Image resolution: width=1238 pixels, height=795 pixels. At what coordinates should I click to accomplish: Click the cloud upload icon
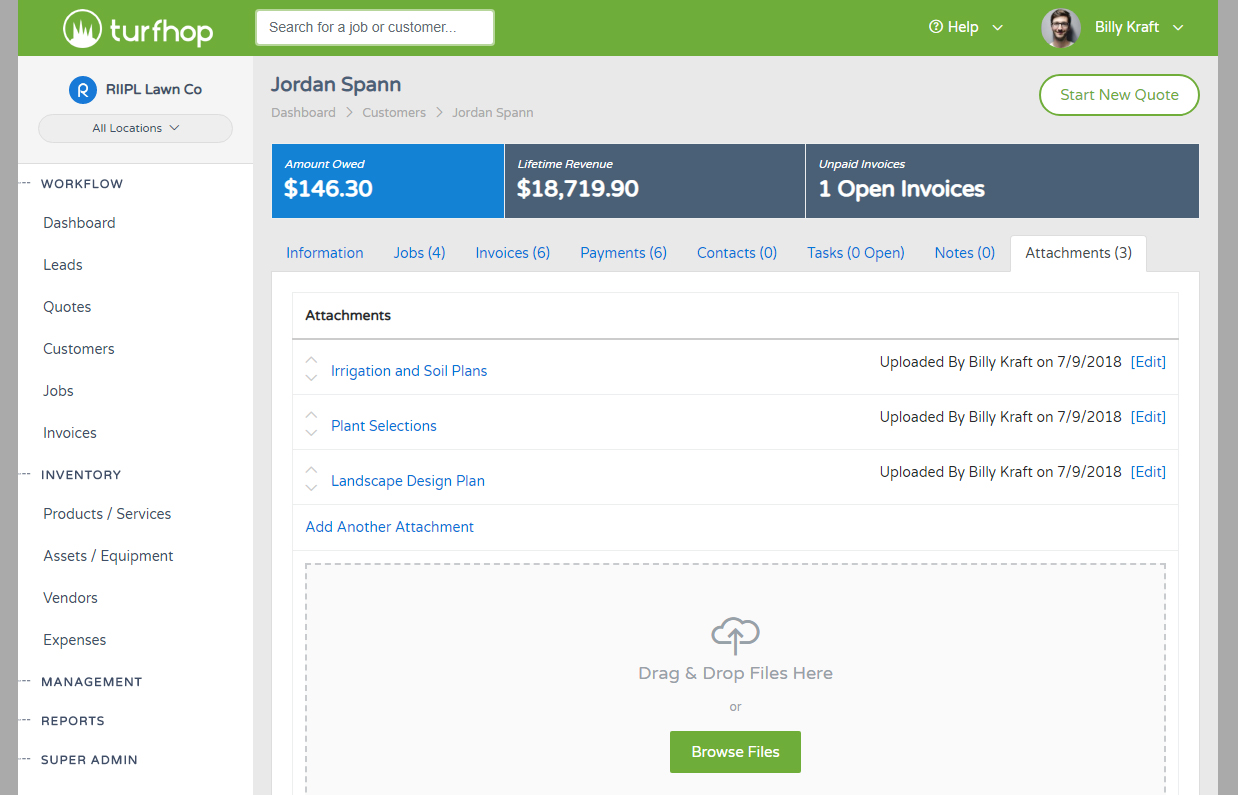coord(735,634)
